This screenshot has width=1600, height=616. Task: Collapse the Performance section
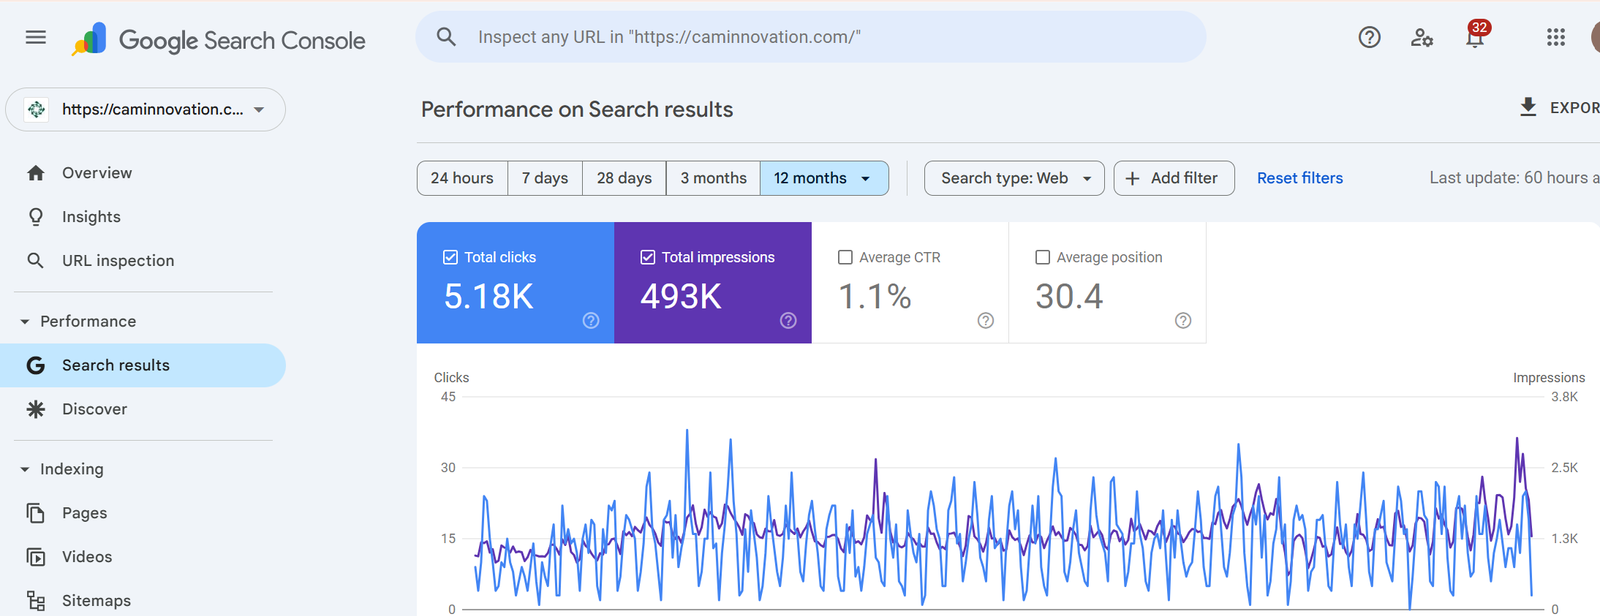[x=25, y=321]
